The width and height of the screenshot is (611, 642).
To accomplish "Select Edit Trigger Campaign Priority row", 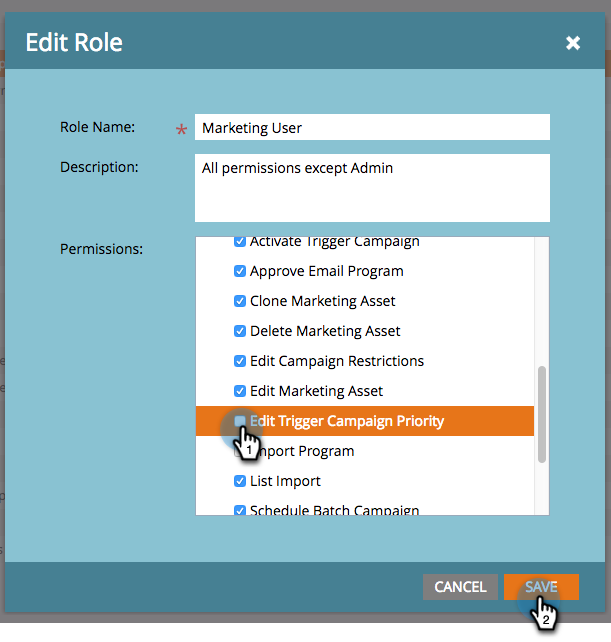I will [380, 421].
